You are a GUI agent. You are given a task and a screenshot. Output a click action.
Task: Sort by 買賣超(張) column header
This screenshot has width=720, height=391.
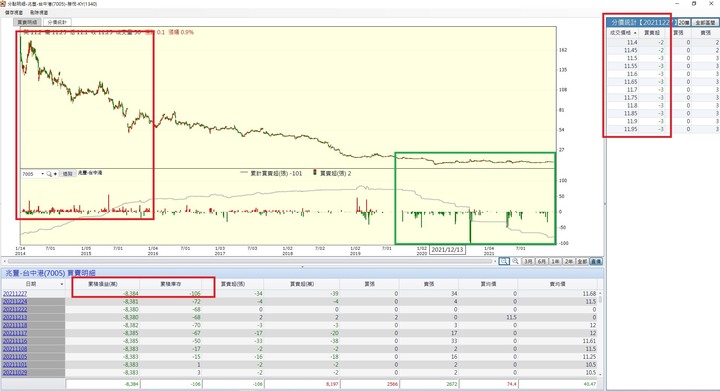pos(233,284)
